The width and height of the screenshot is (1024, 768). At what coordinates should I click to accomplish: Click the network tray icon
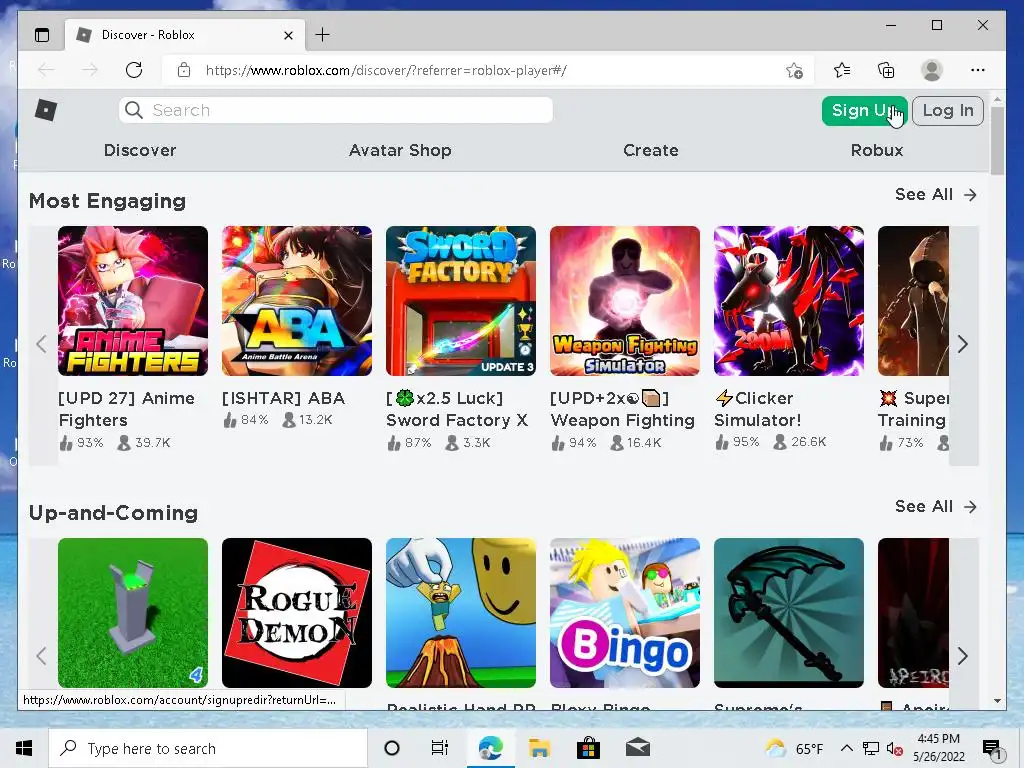tap(871, 748)
